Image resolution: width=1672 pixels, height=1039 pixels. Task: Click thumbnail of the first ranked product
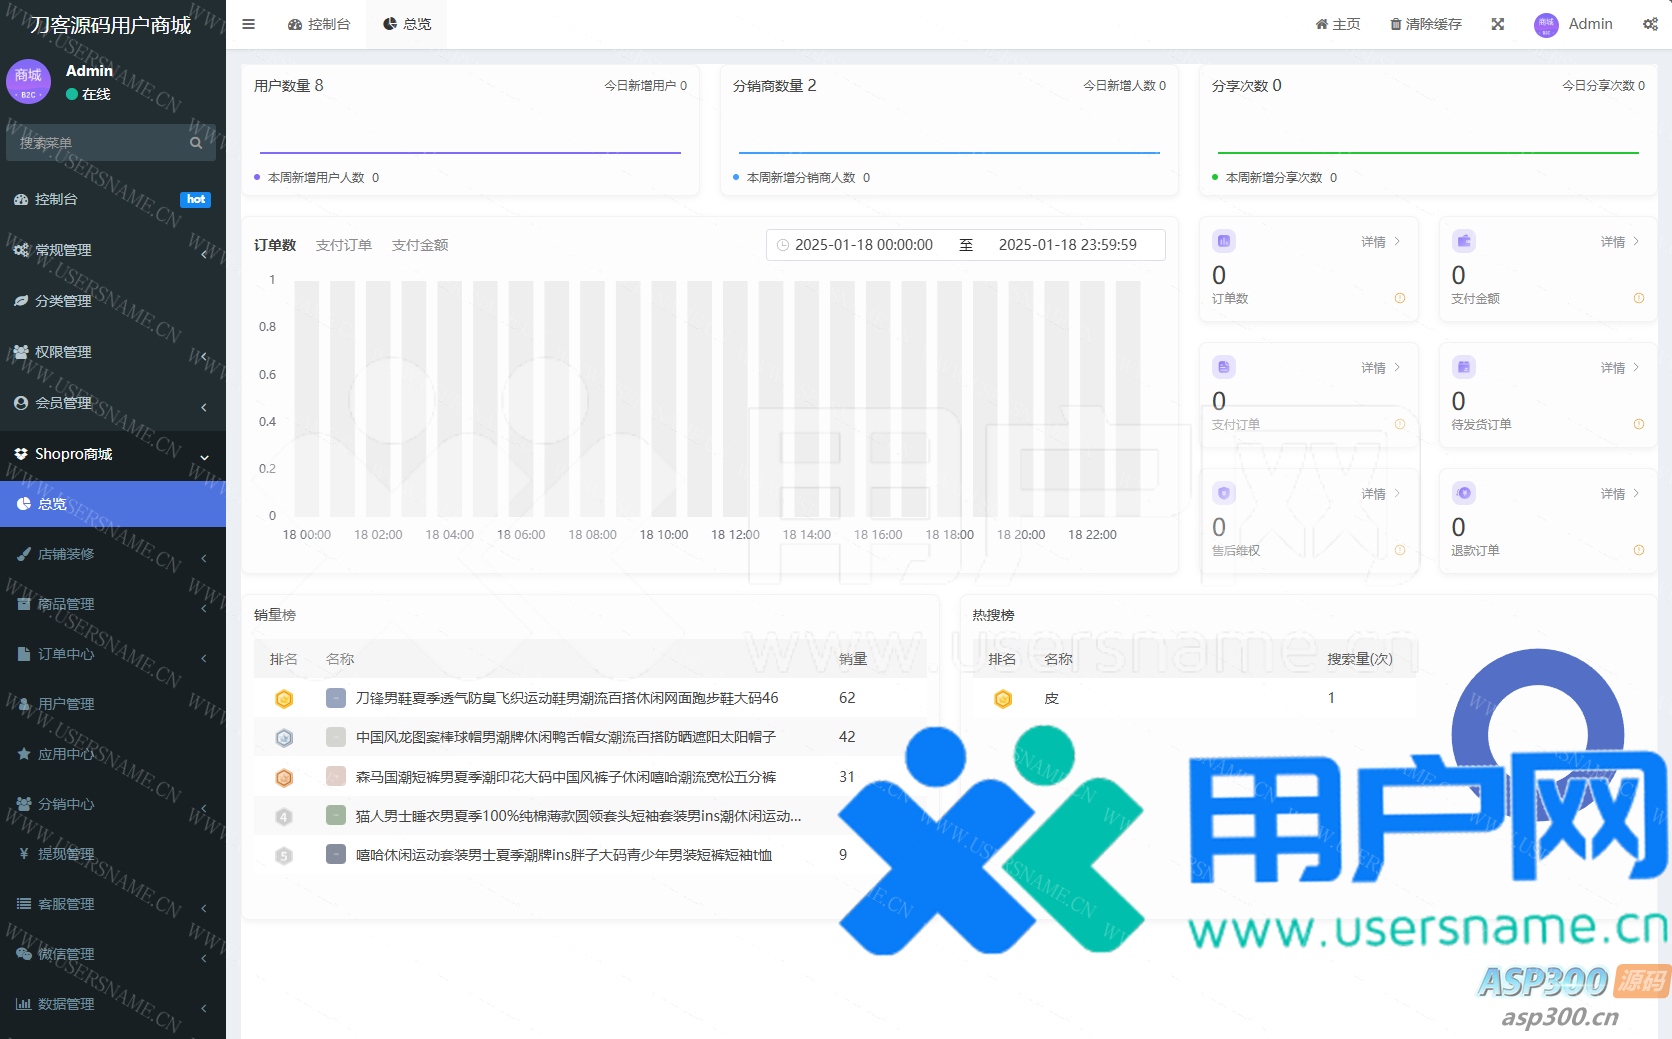[x=336, y=698]
